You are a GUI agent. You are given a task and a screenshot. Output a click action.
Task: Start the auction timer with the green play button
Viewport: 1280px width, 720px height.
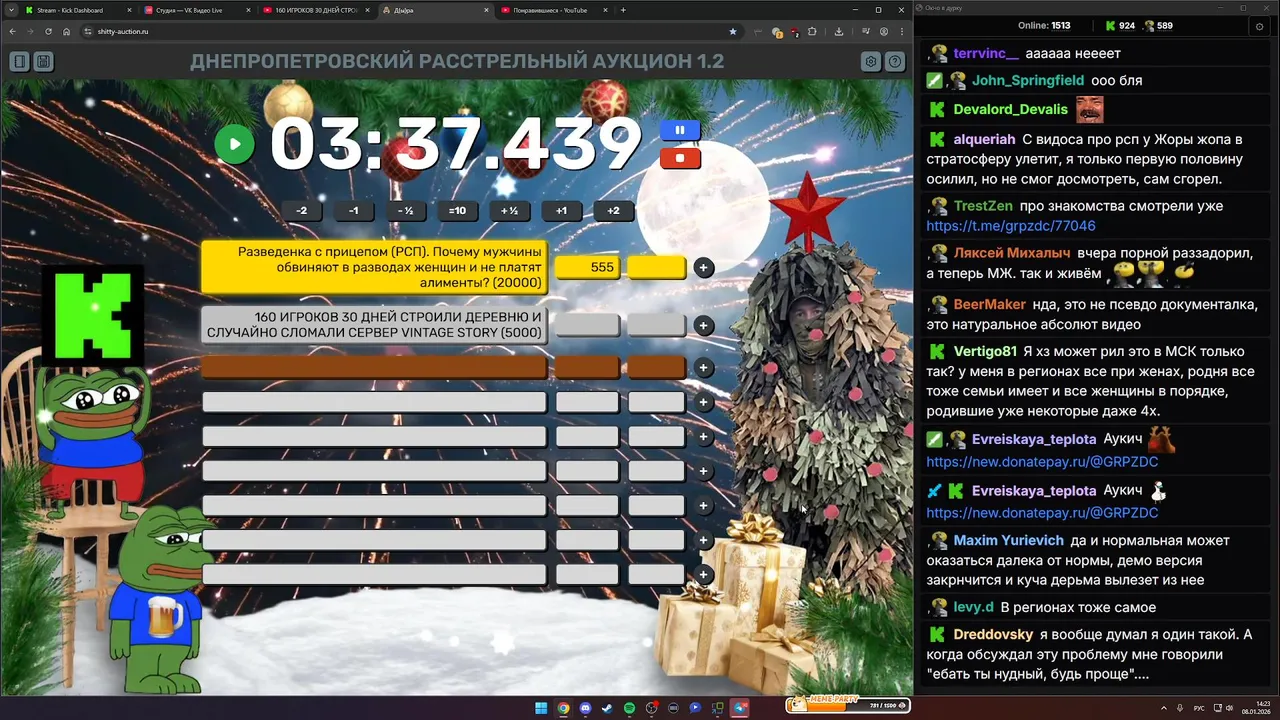tap(235, 144)
